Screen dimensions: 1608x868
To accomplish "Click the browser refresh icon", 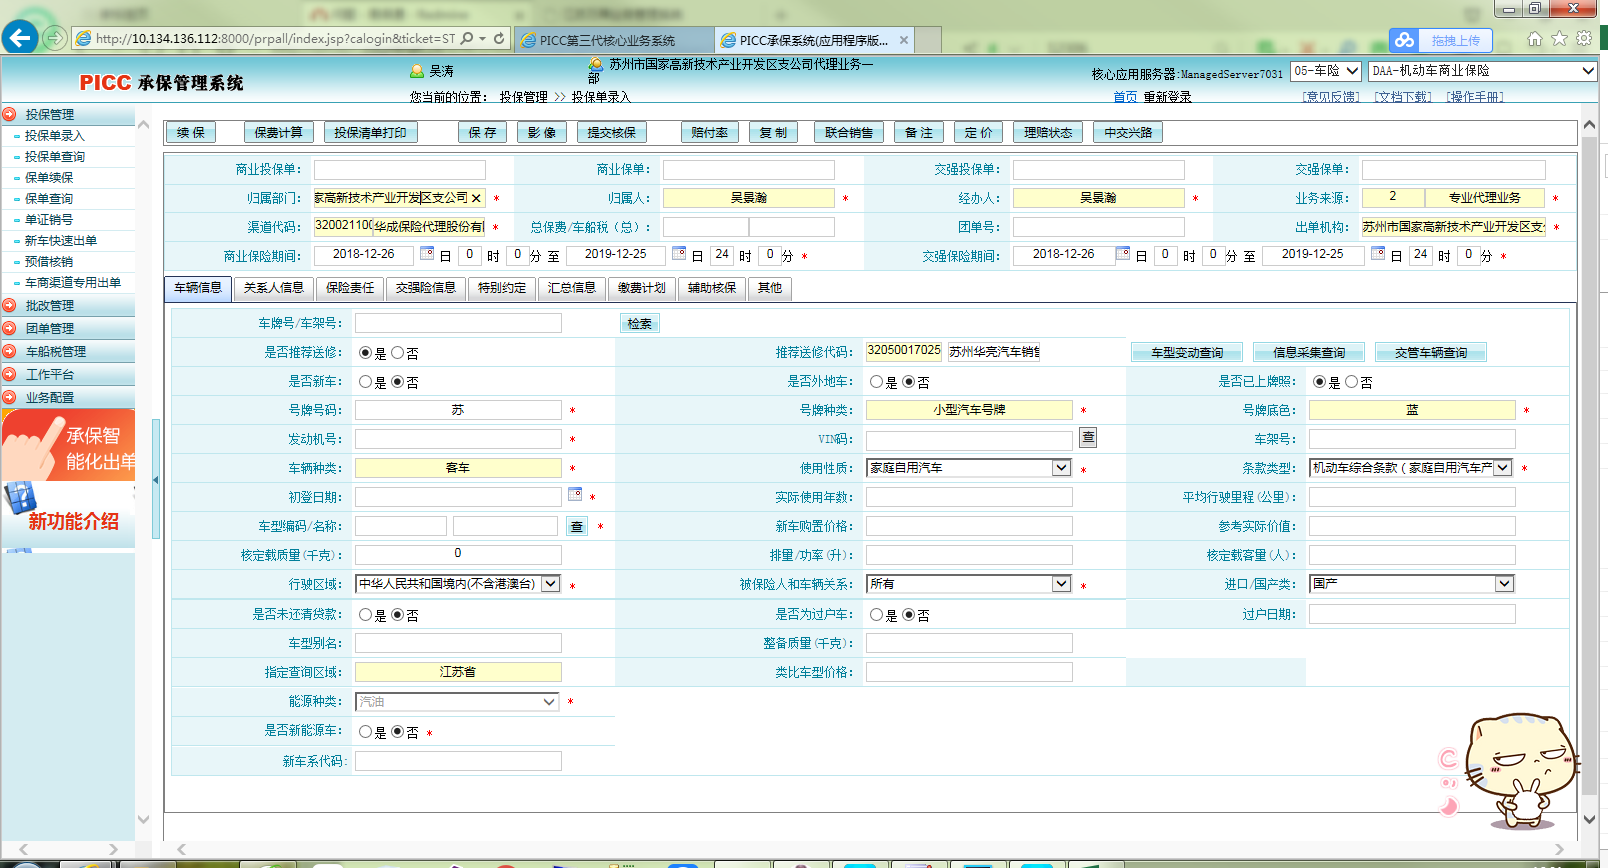I will pos(499,39).
